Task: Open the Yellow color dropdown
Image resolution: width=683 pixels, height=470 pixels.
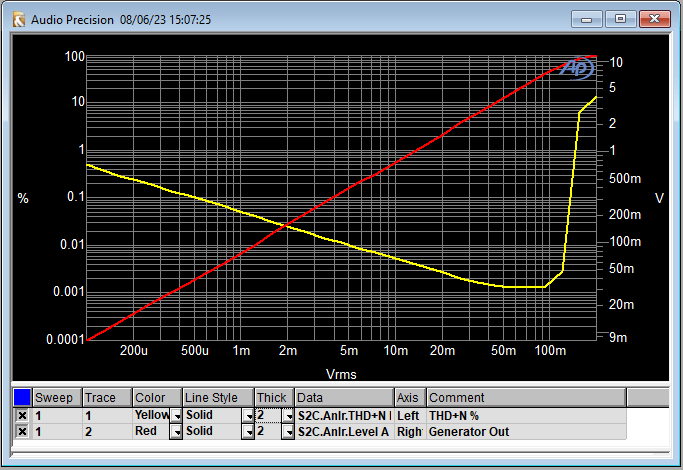Action: pos(176,416)
